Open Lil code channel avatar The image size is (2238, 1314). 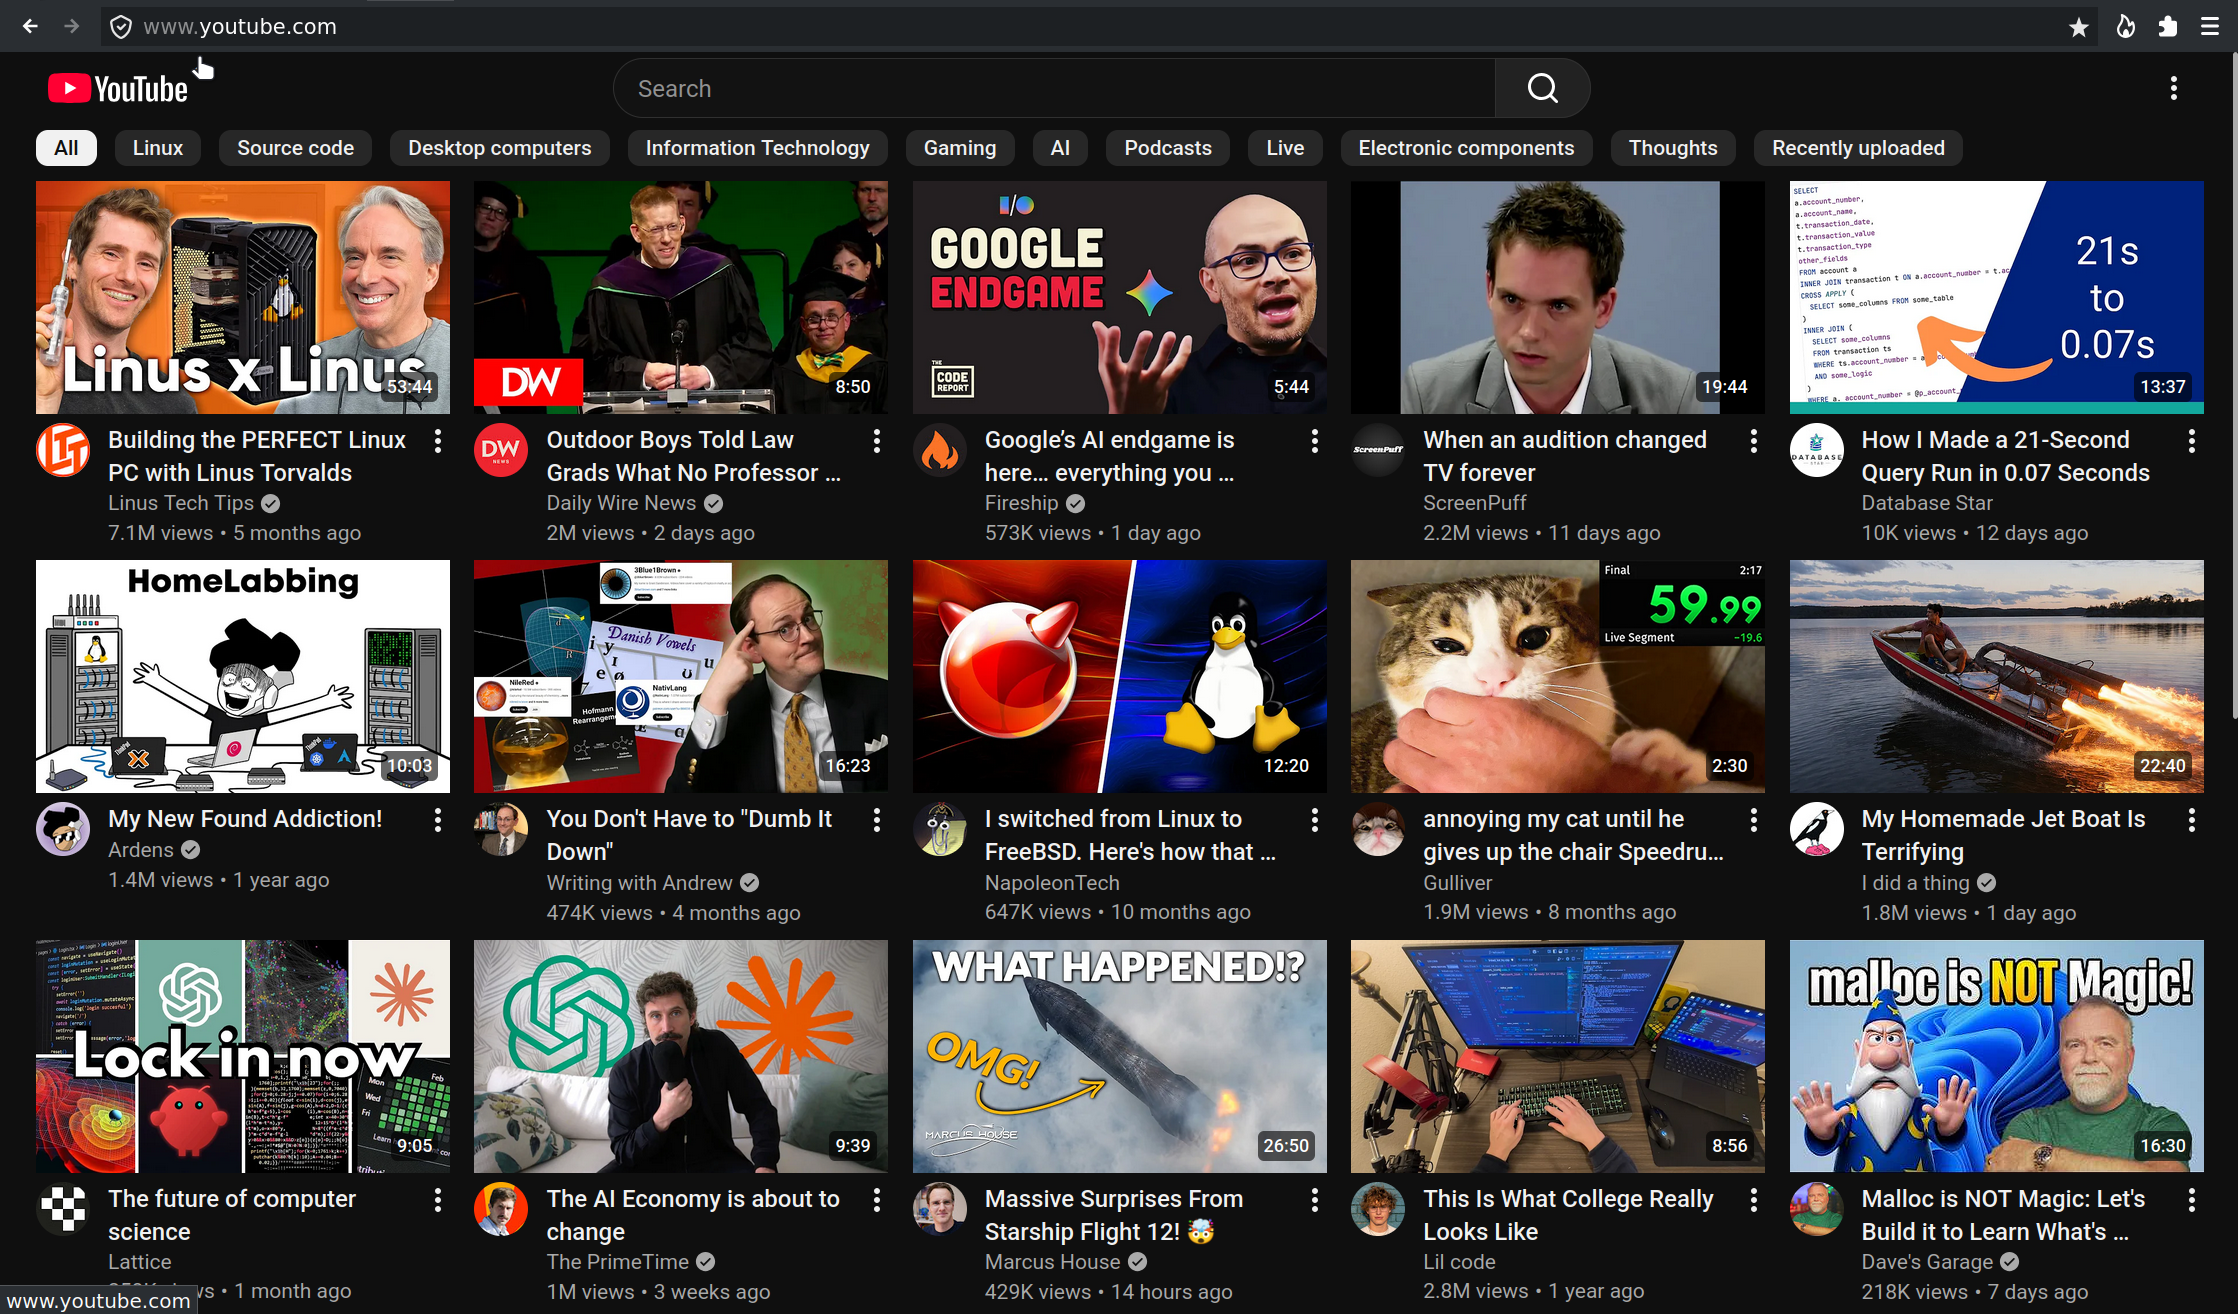1378,1209
